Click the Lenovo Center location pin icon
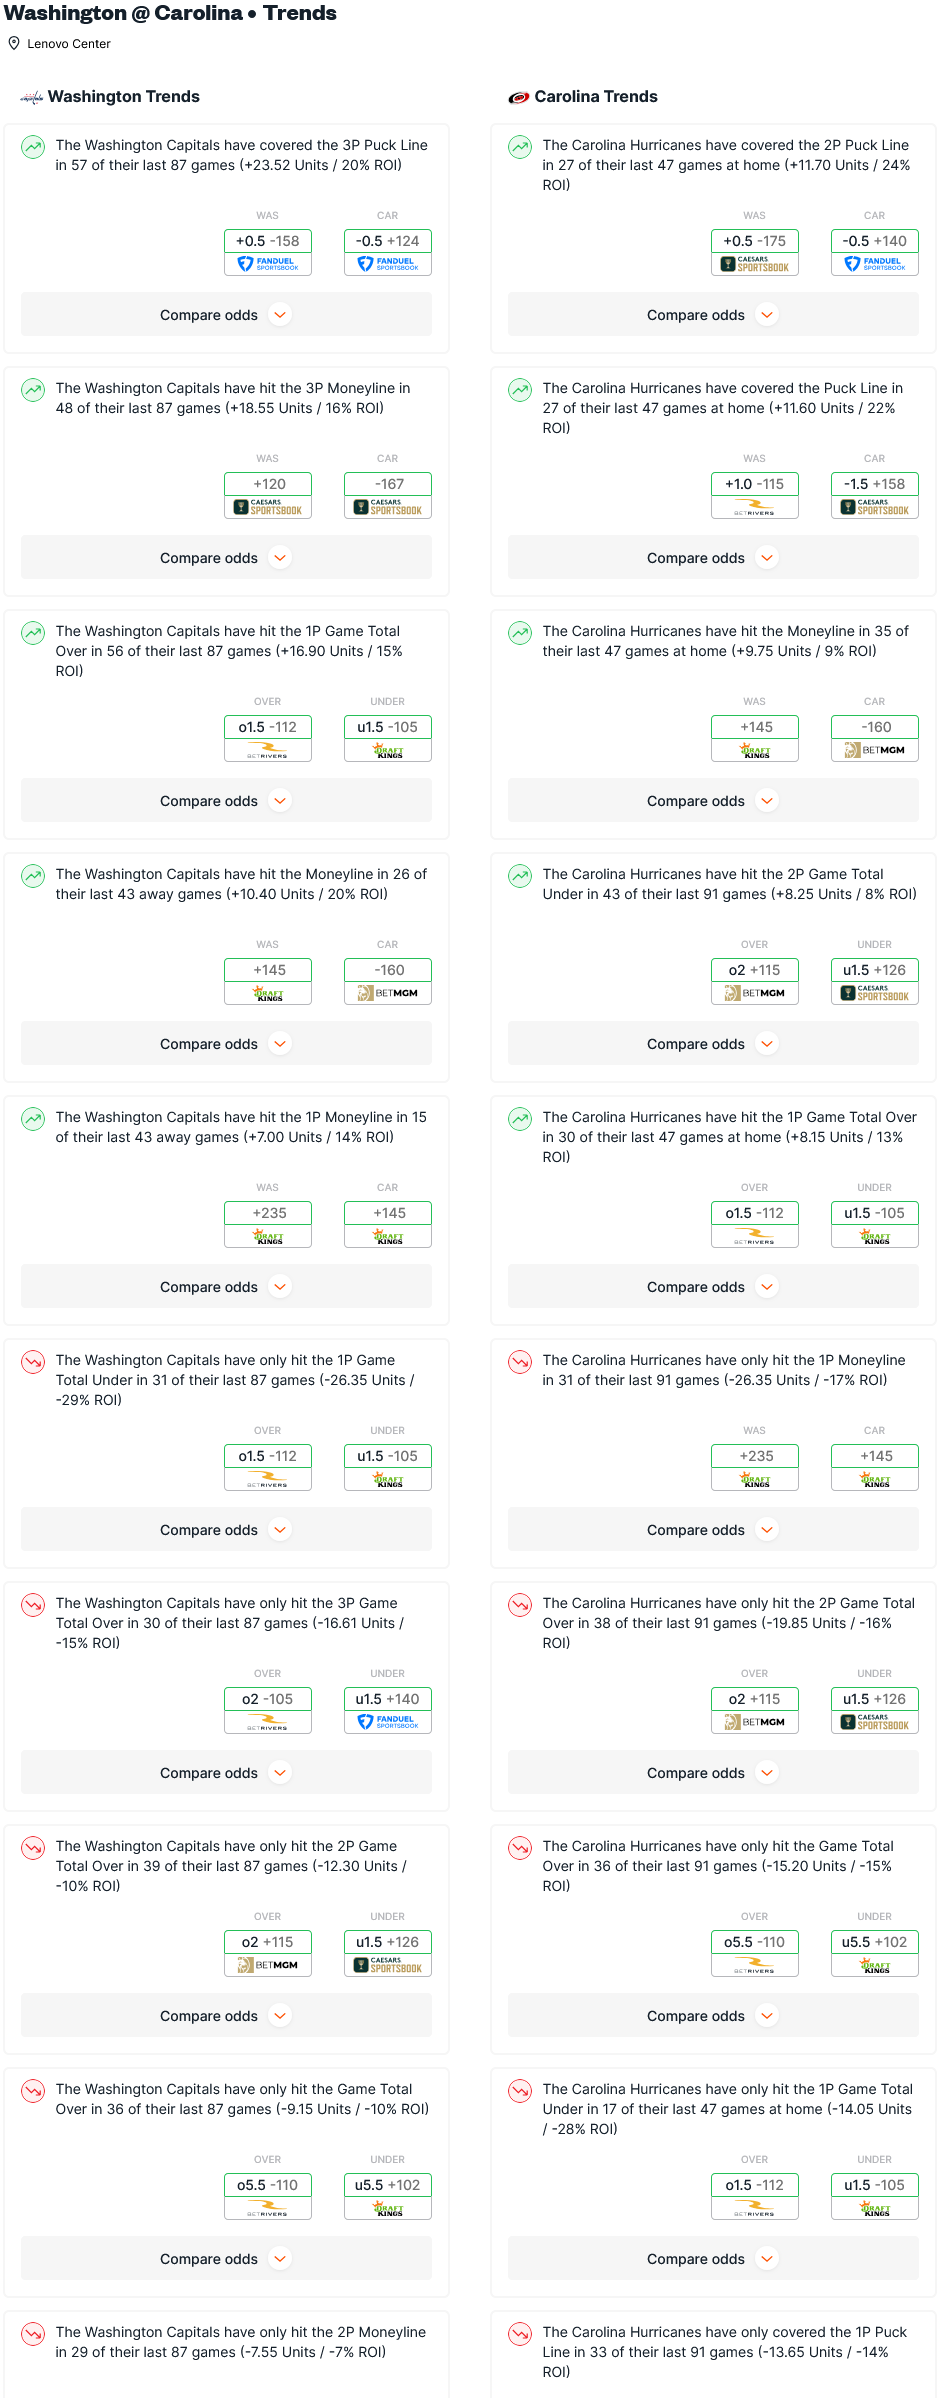 [x=14, y=43]
